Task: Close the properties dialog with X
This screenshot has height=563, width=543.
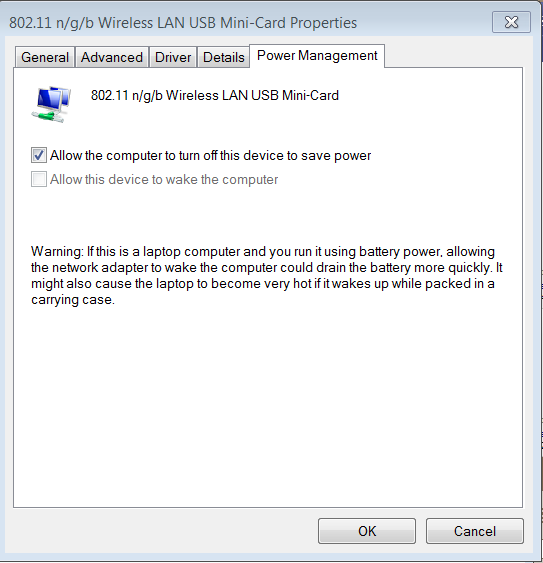Action: point(511,22)
